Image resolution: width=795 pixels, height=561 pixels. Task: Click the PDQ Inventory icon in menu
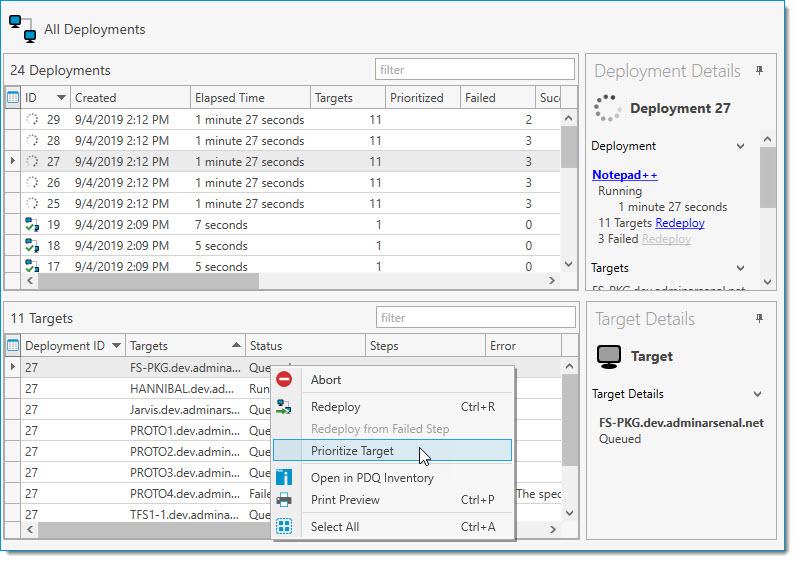pyautogui.click(x=284, y=477)
